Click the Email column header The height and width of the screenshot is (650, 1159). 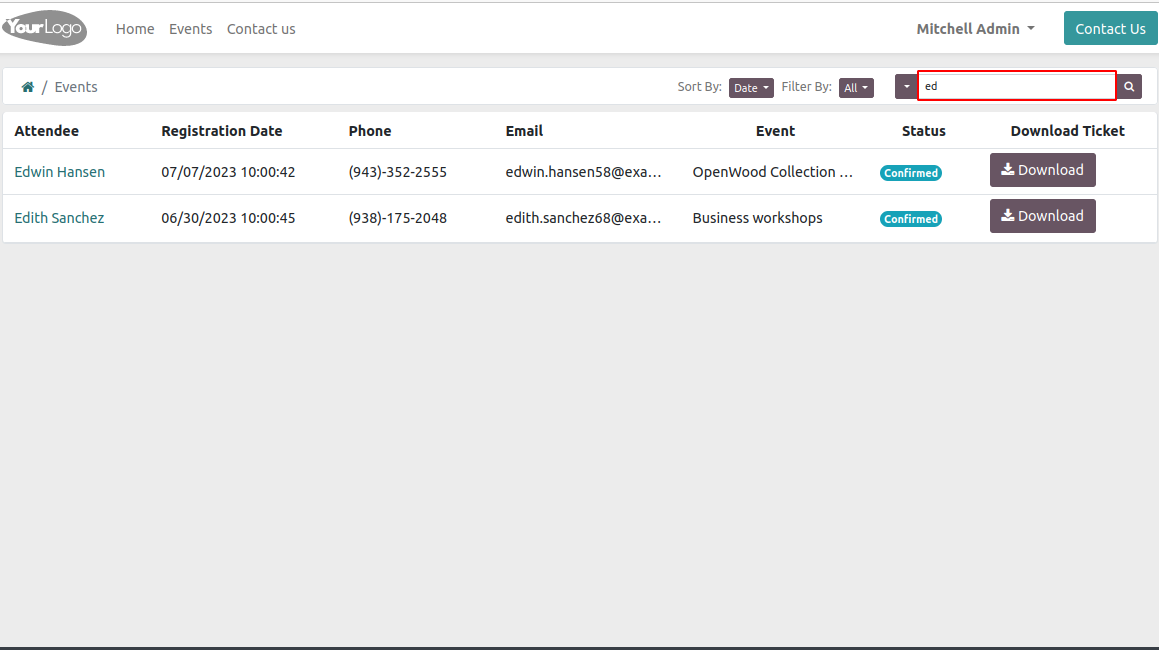pos(524,131)
